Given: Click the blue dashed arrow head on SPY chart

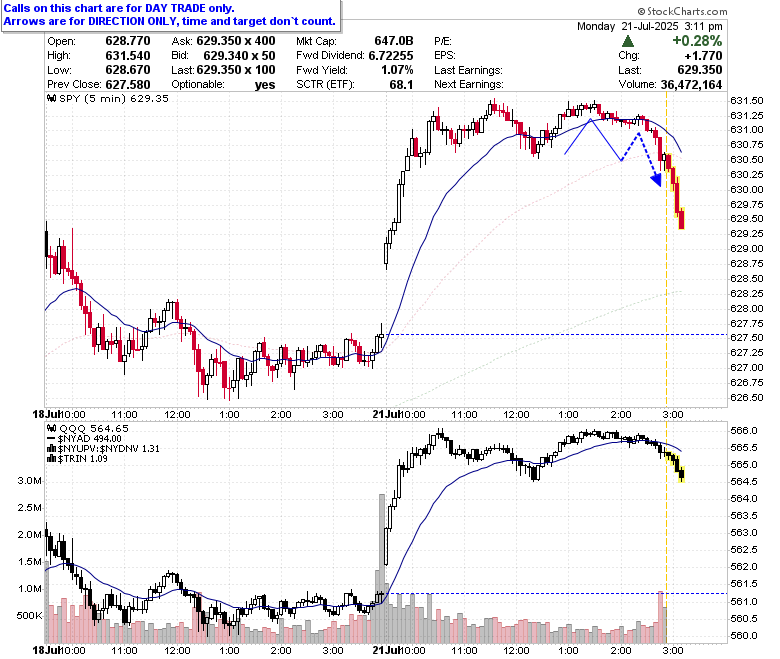Looking at the screenshot, I should click(657, 179).
